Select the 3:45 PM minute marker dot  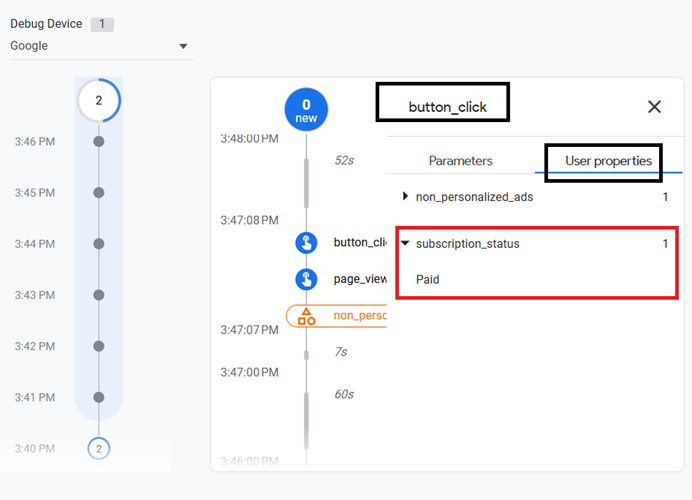click(99, 193)
